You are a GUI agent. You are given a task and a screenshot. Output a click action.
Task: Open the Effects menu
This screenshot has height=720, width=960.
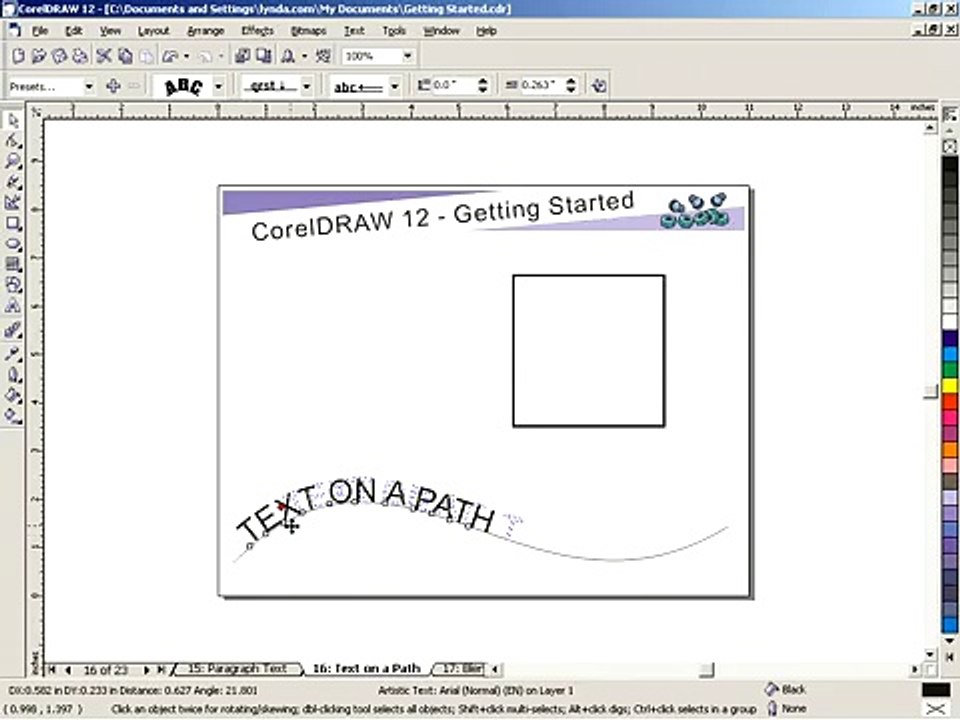(x=257, y=31)
